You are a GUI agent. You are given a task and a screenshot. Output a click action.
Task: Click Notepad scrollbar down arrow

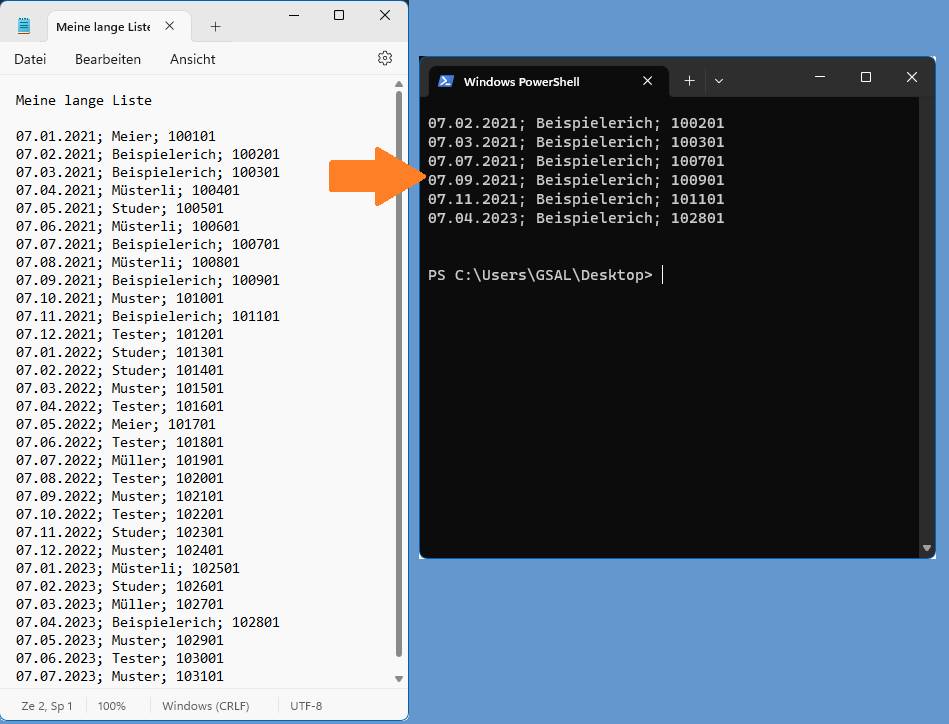click(x=399, y=679)
